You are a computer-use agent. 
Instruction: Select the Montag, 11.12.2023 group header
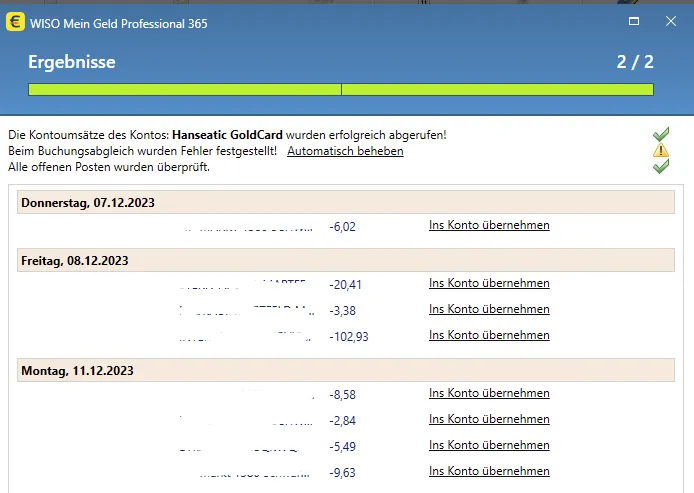tap(75, 371)
